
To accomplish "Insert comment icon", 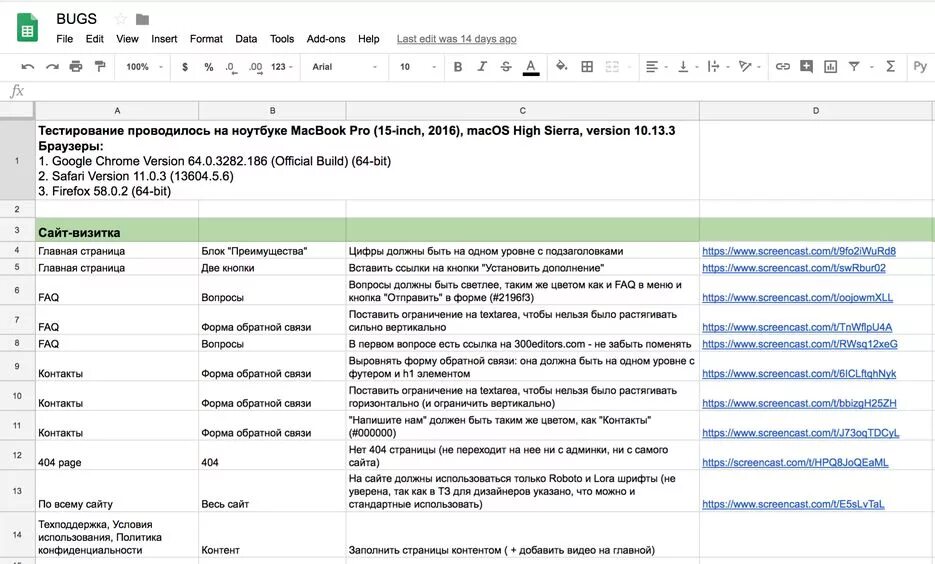I will point(806,66).
